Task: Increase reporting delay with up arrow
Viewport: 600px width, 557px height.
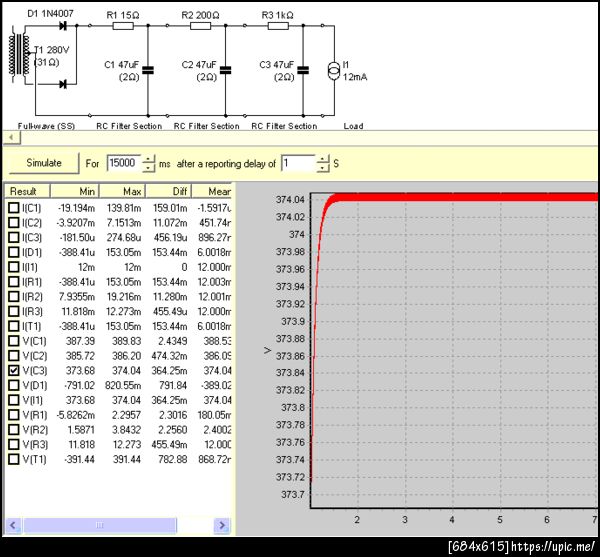Action: (323, 159)
